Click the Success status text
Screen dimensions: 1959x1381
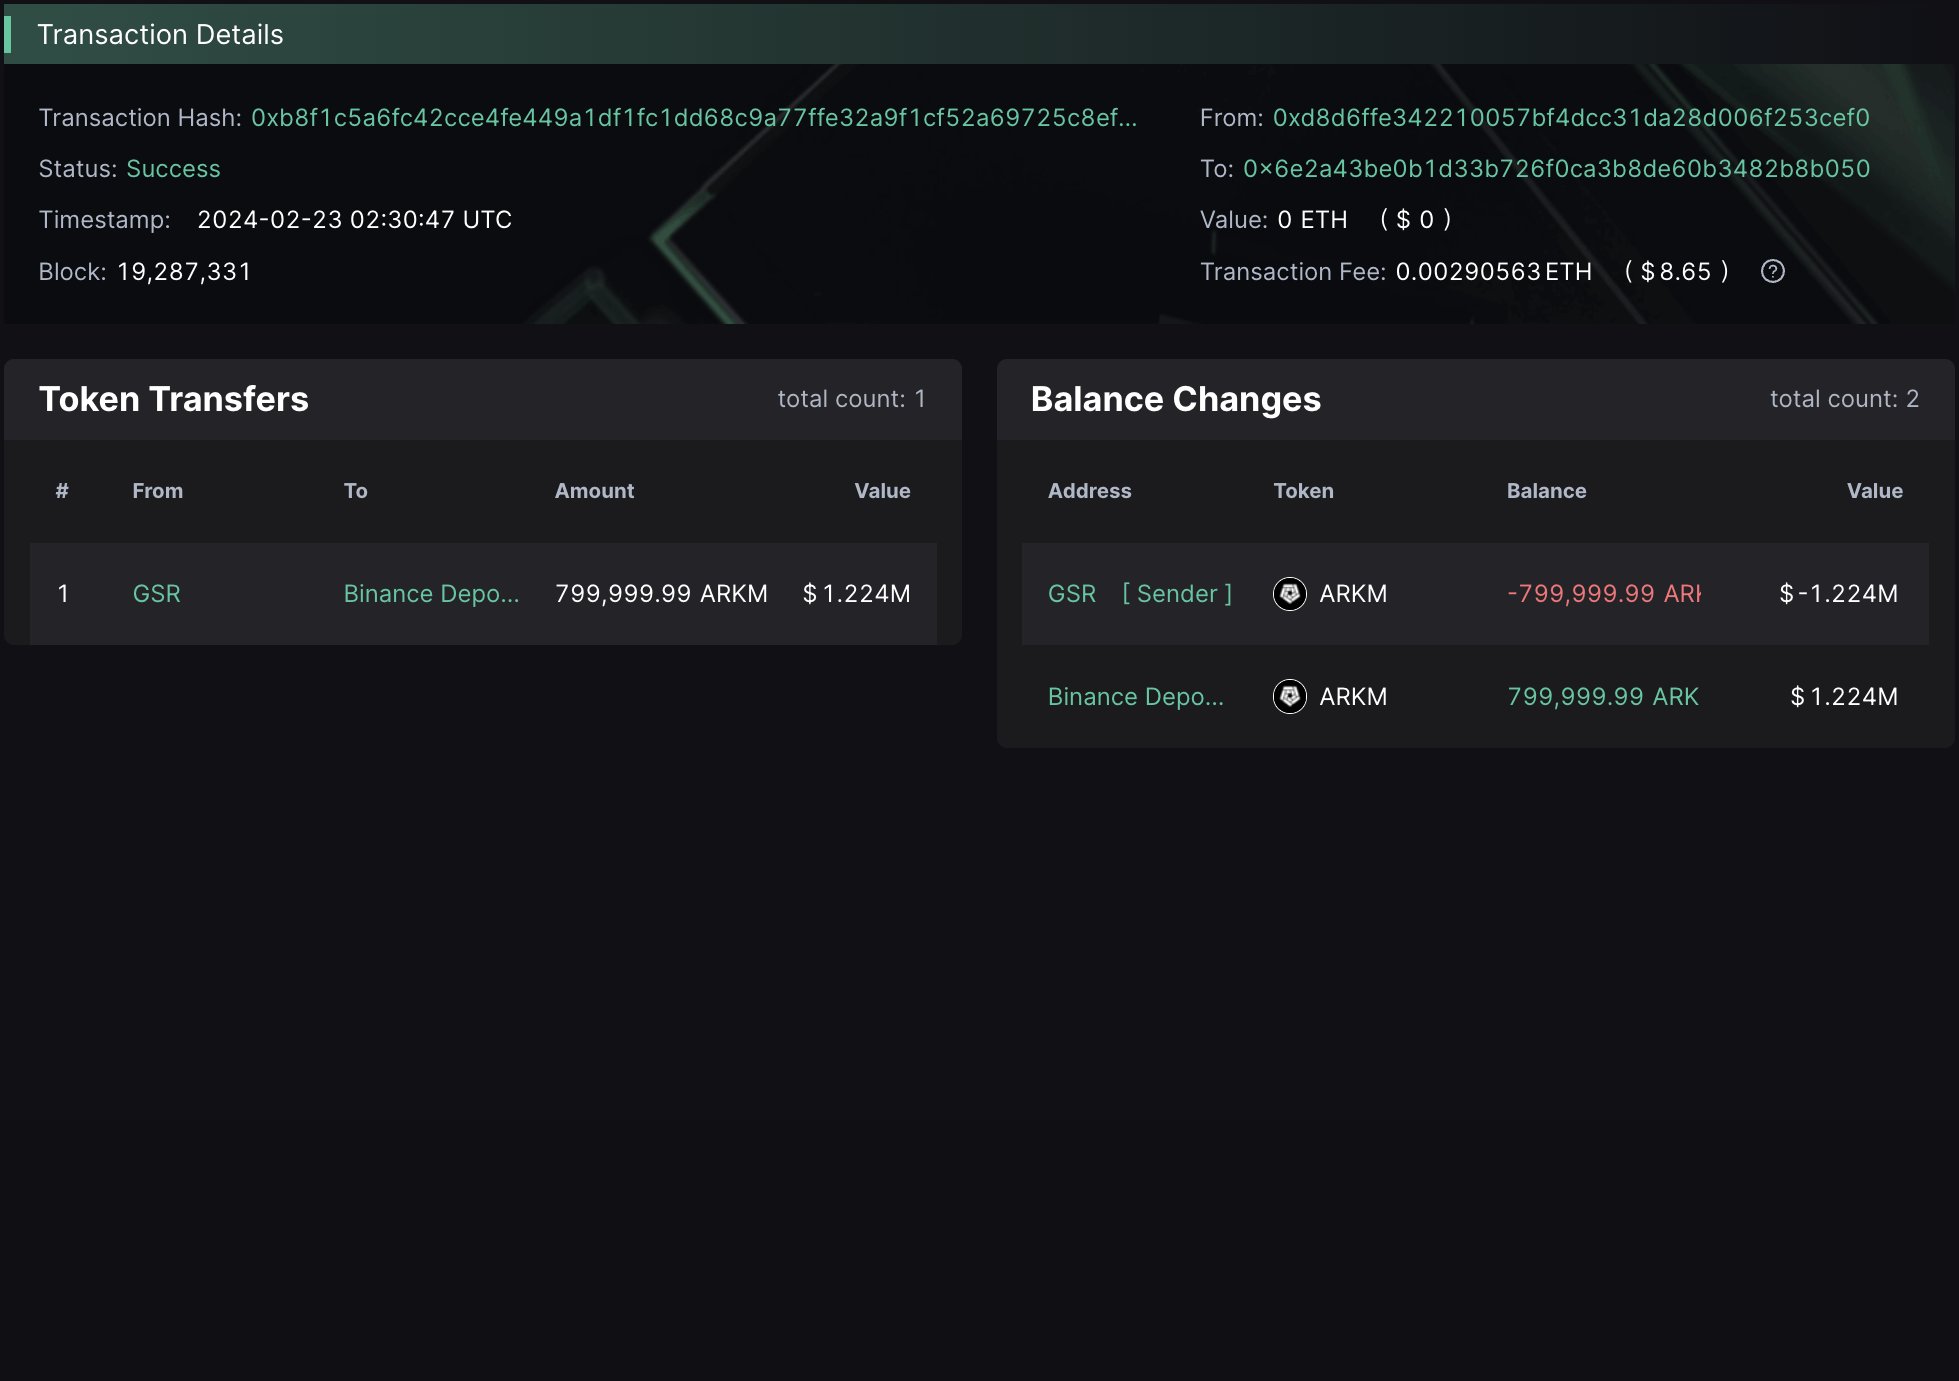173,169
